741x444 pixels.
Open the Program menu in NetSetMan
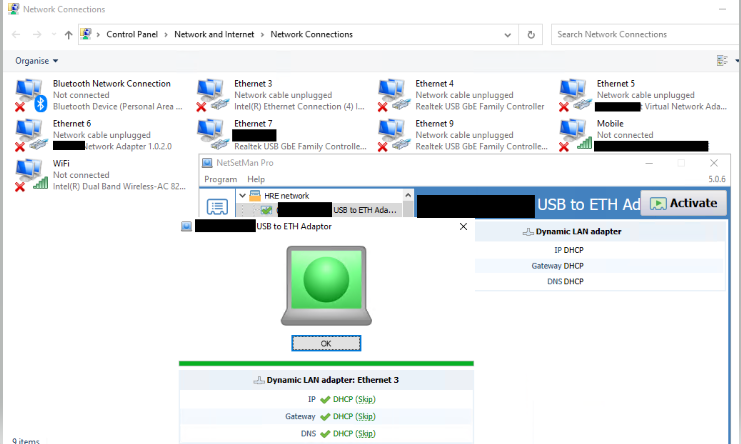tap(221, 179)
